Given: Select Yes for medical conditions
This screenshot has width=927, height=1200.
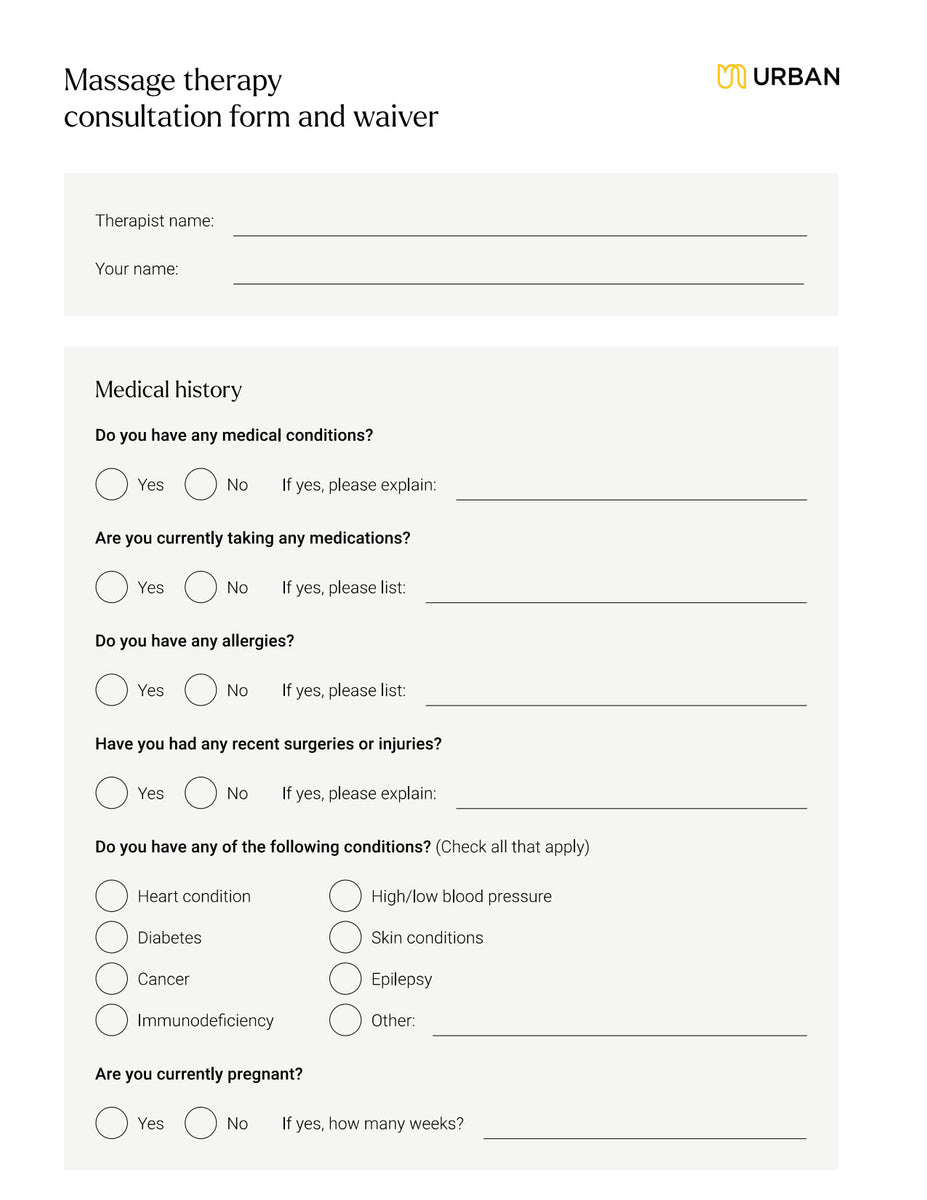Looking at the screenshot, I should tap(111, 484).
